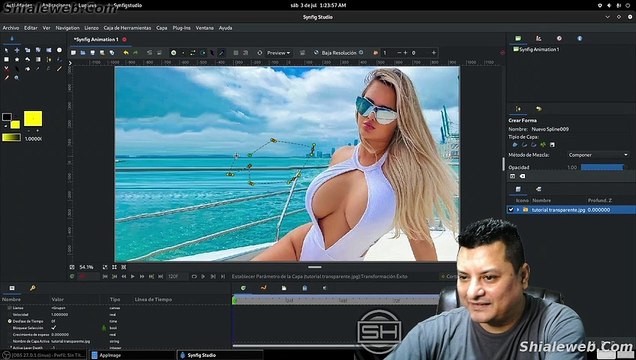The width and height of the screenshot is (636, 360).
Task: Toggle the Bloquear Selección checkbox
Action: point(54,328)
